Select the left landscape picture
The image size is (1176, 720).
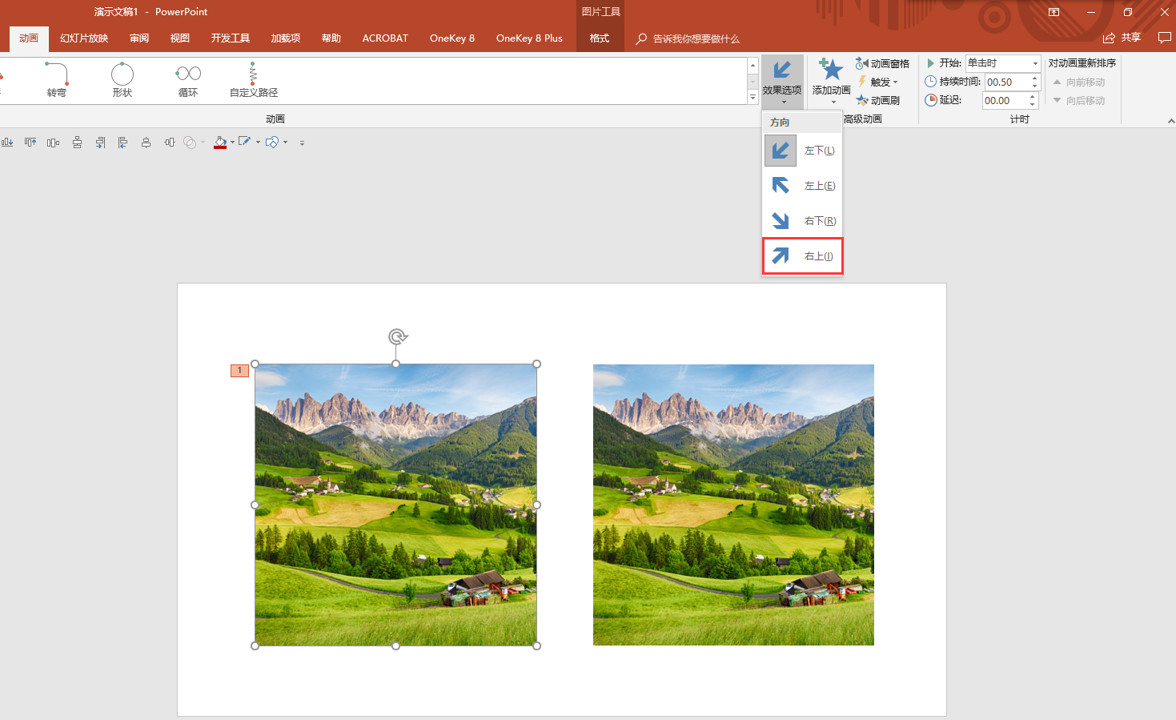click(396, 505)
